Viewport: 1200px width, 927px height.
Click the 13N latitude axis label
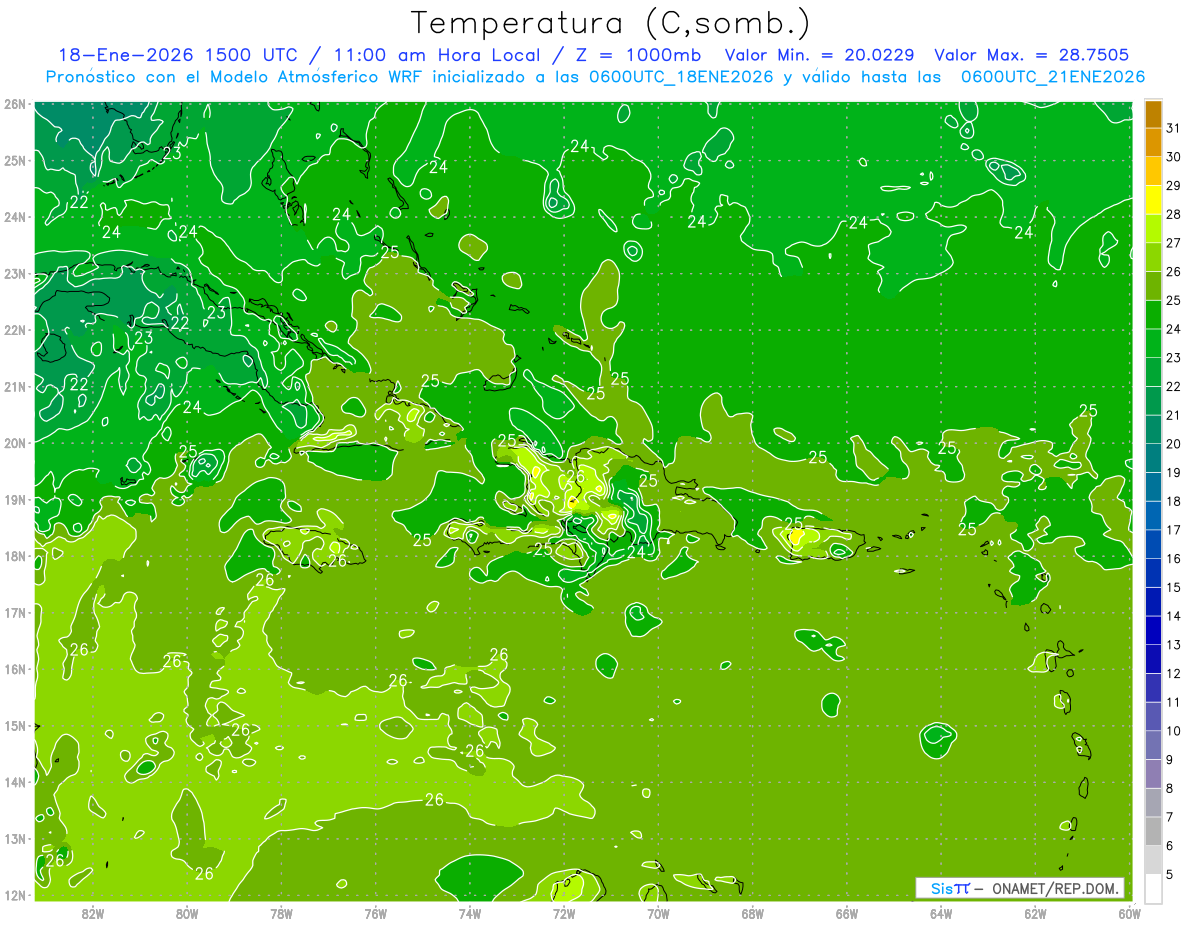15,838
